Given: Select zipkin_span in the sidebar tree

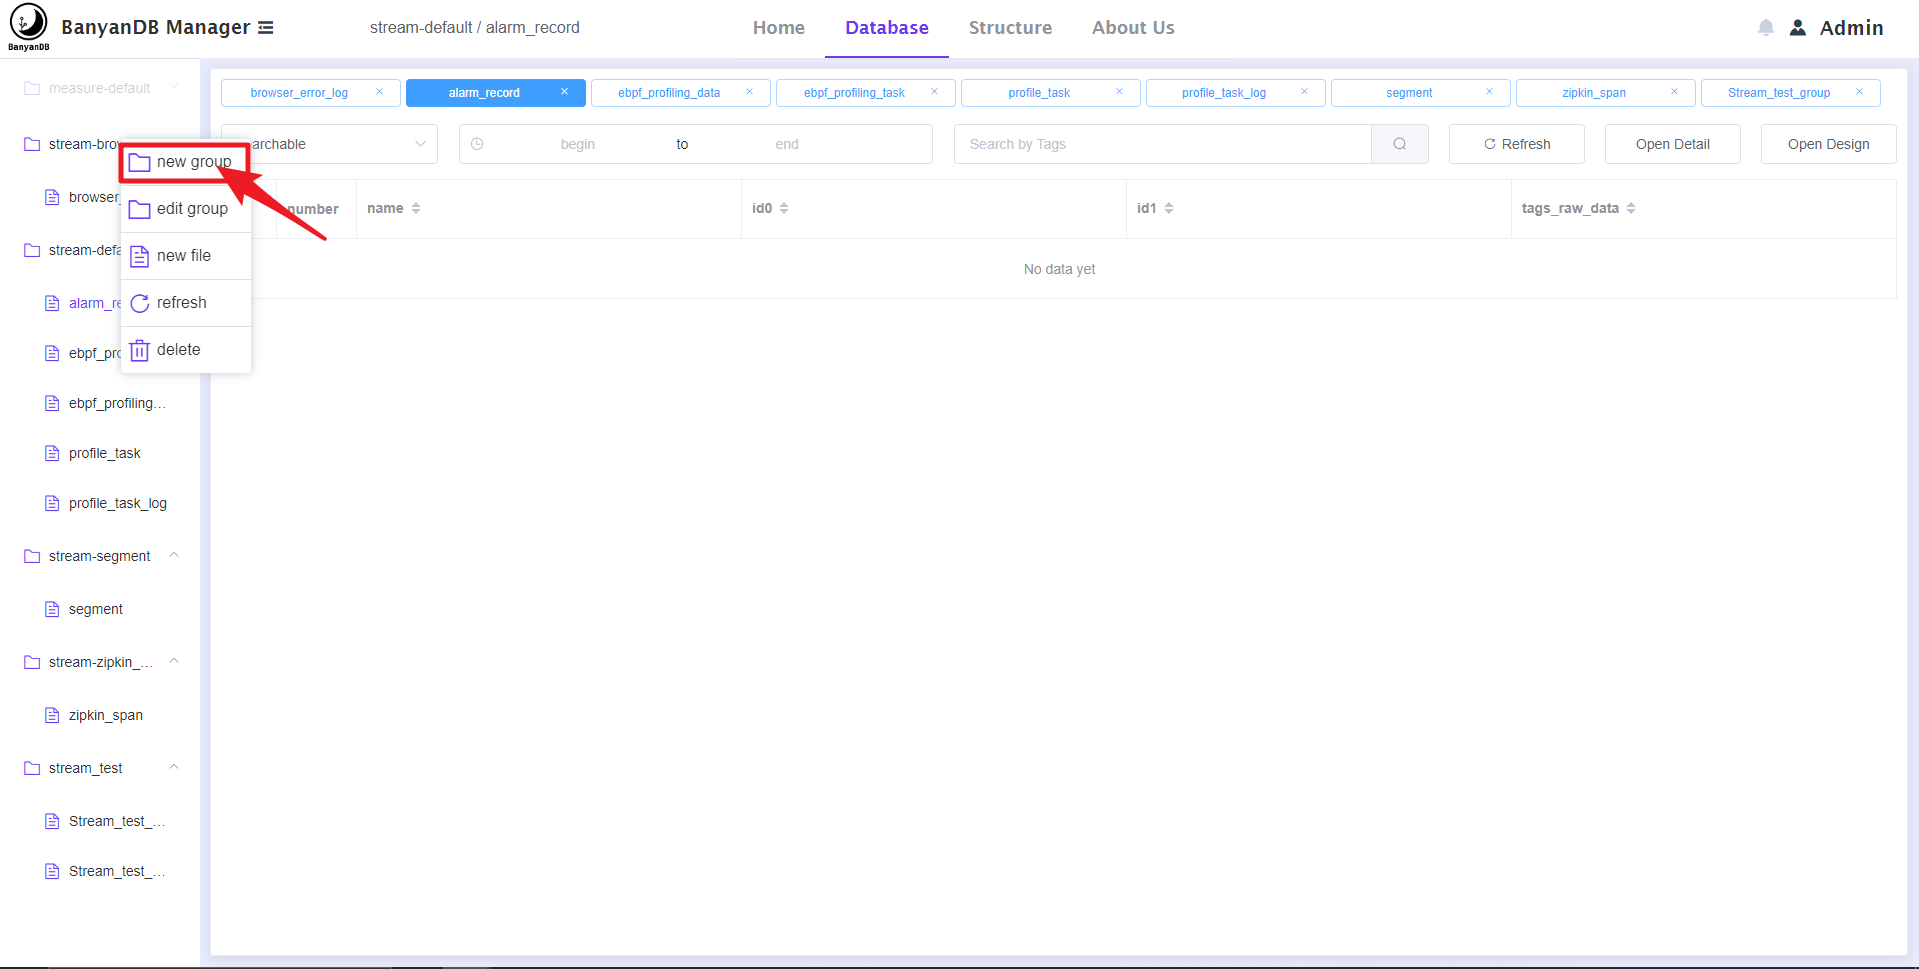Looking at the screenshot, I should click(106, 715).
